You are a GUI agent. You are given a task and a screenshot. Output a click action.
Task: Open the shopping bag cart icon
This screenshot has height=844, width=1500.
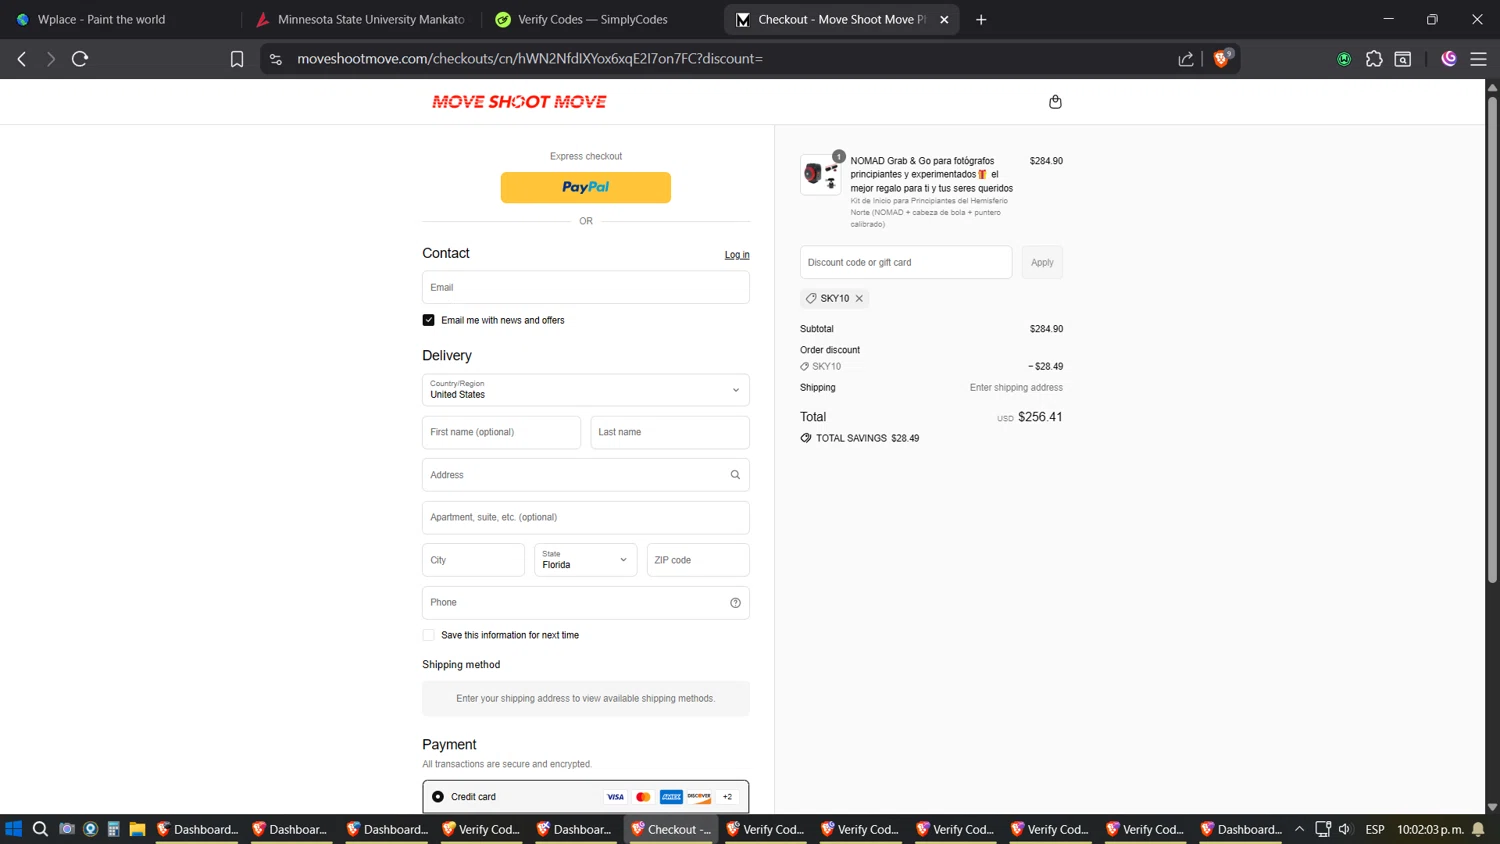click(x=1055, y=102)
